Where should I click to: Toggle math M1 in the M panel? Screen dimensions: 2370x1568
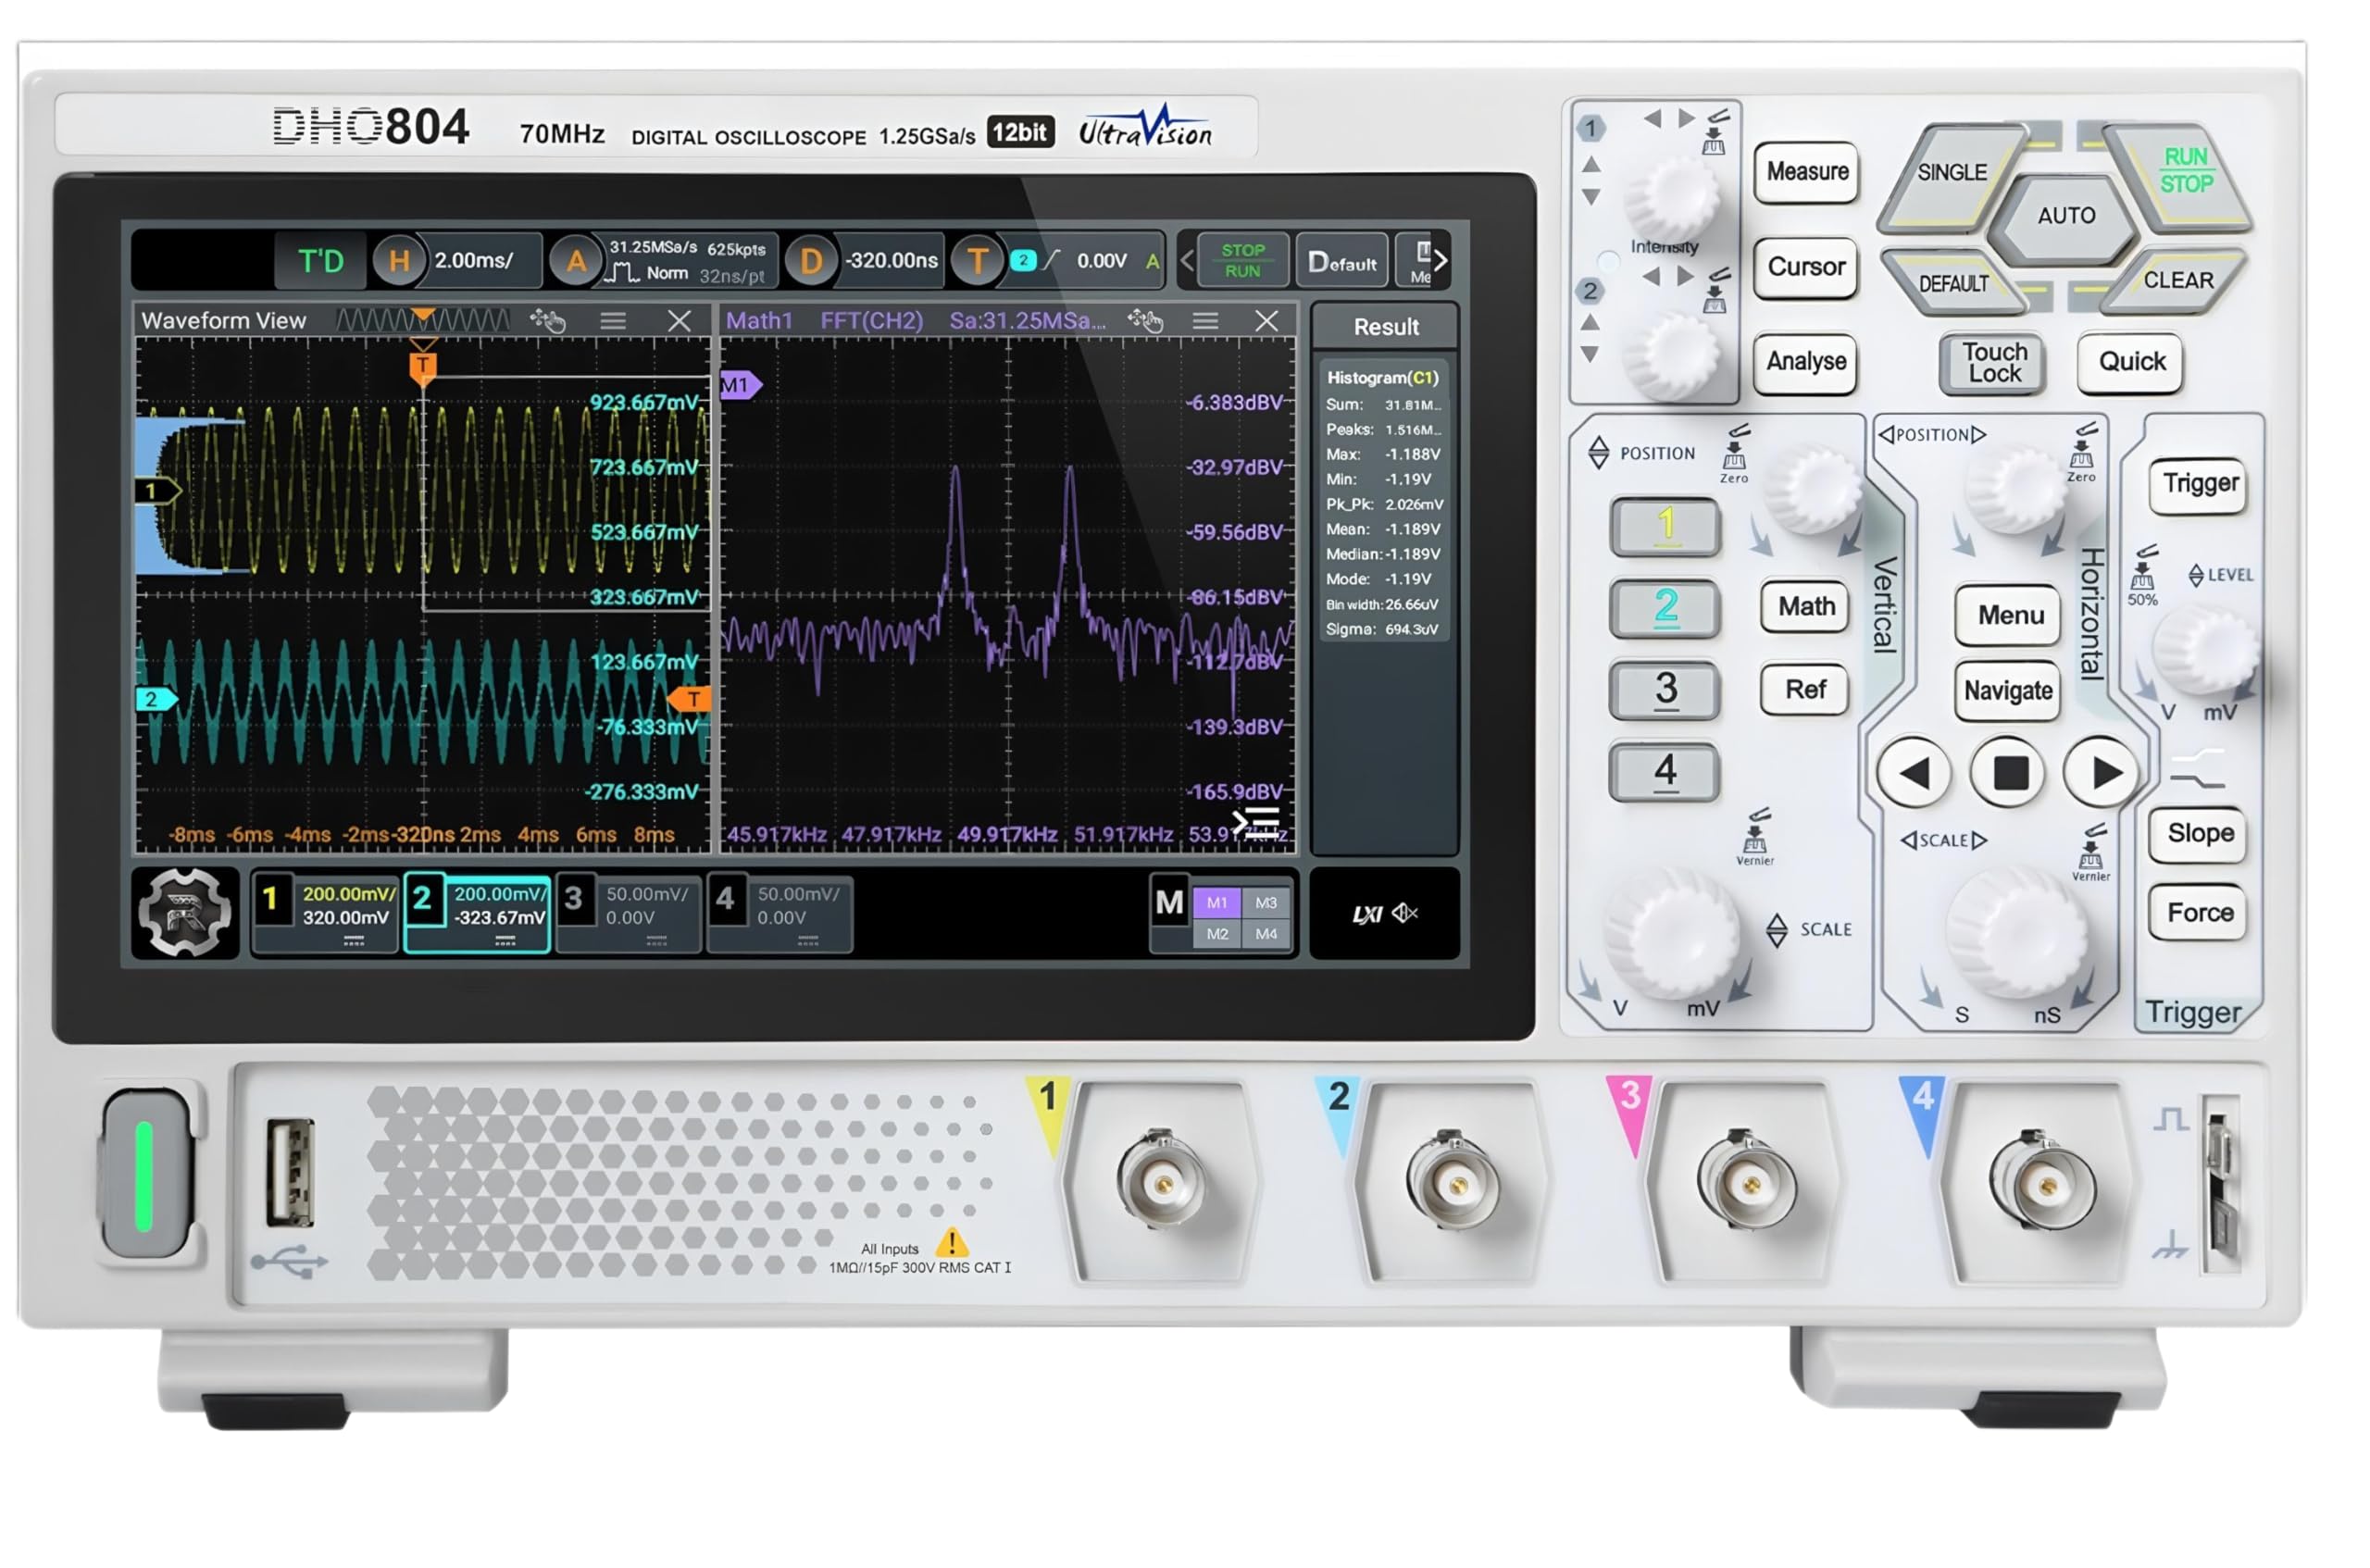1217,903
